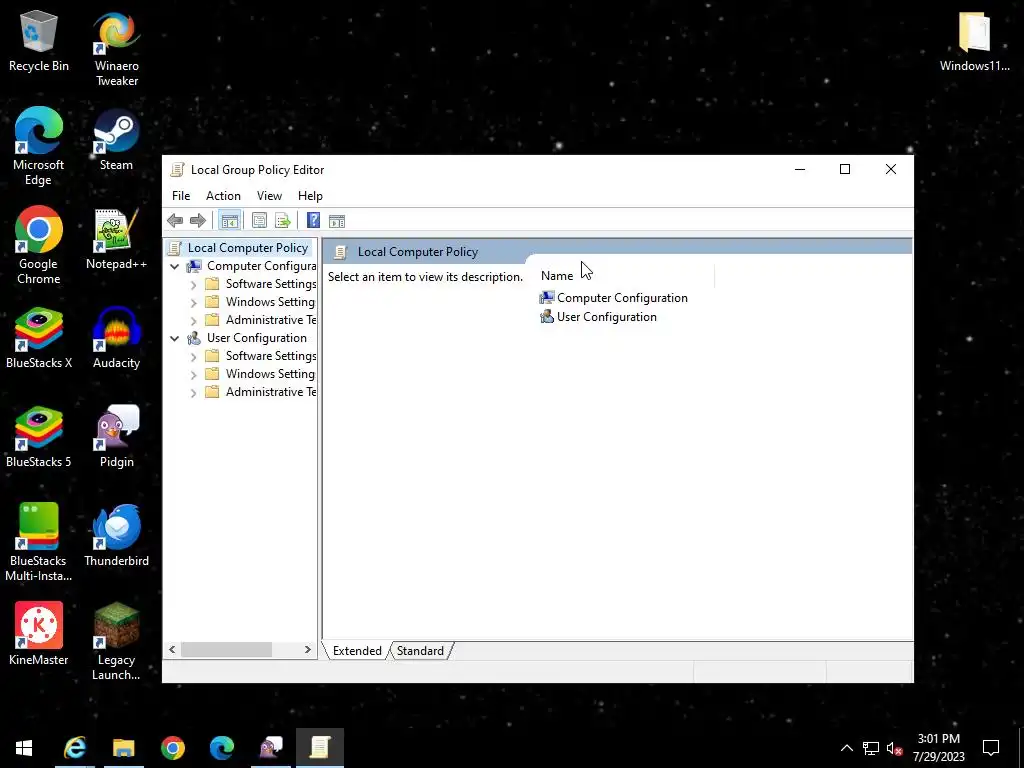
Task: Go back with toolbar Back arrow
Action: (175, 221)
